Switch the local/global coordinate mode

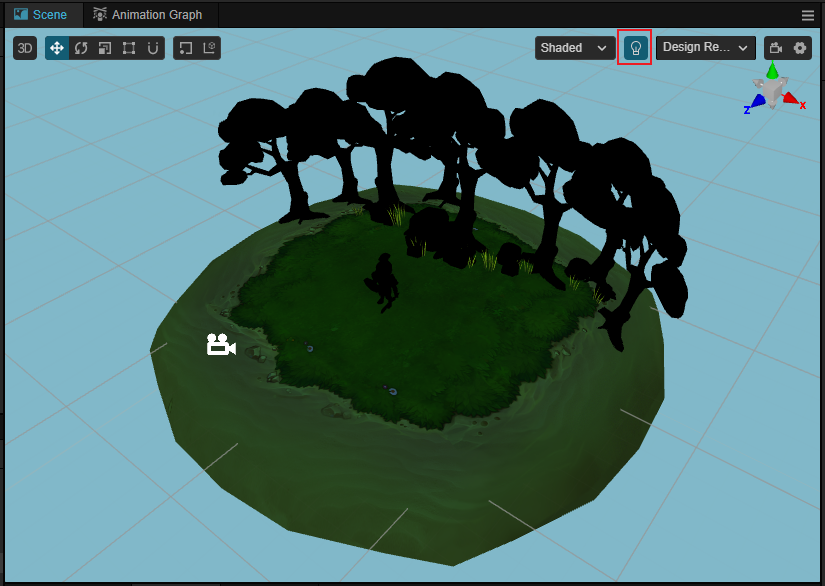pos(209,48)
